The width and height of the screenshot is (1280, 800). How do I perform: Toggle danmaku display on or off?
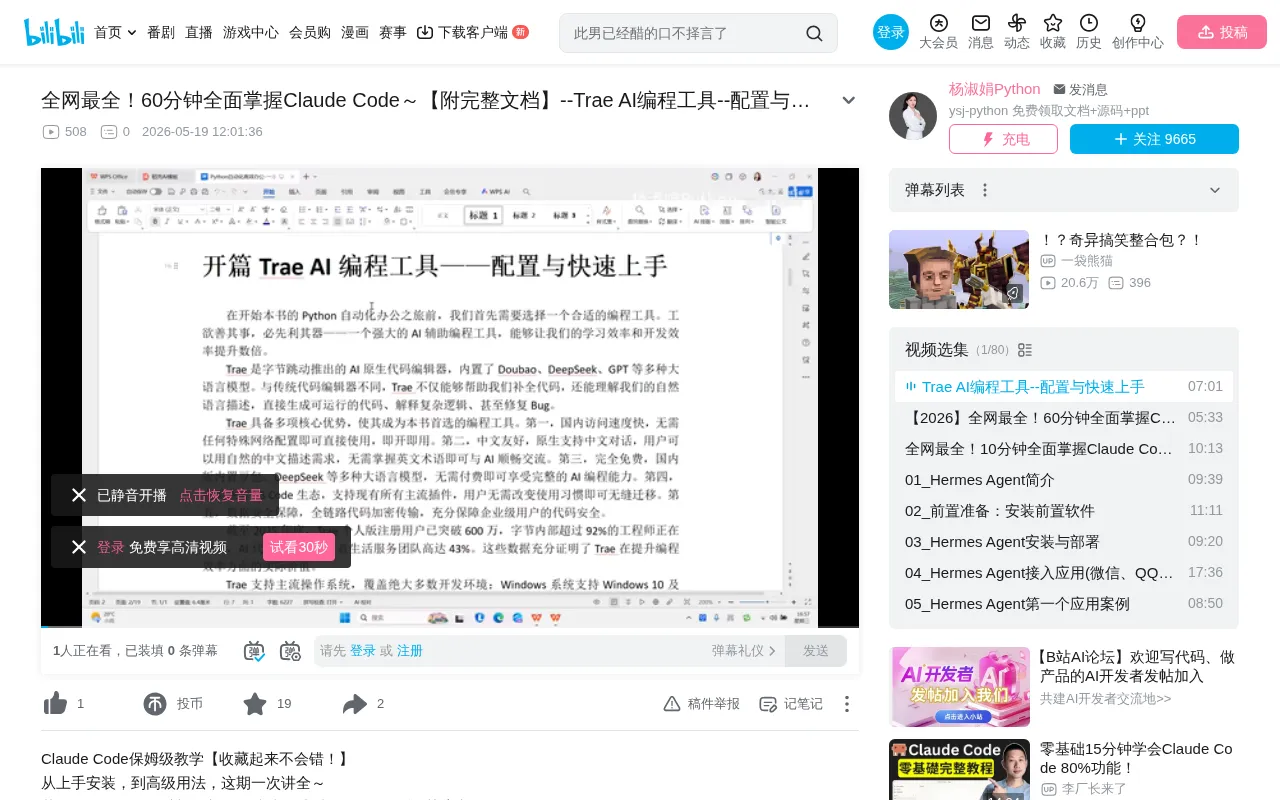(254, 651)
